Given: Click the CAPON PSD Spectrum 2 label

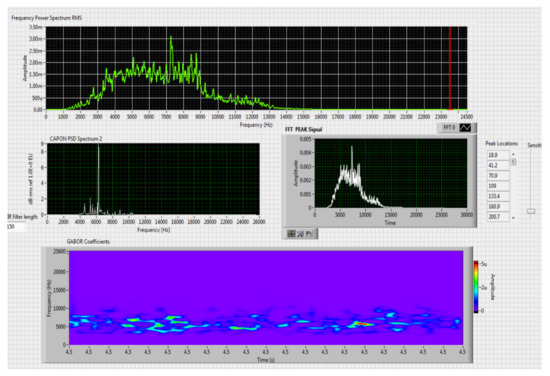Looking at the screenshot, I should 76,139.
